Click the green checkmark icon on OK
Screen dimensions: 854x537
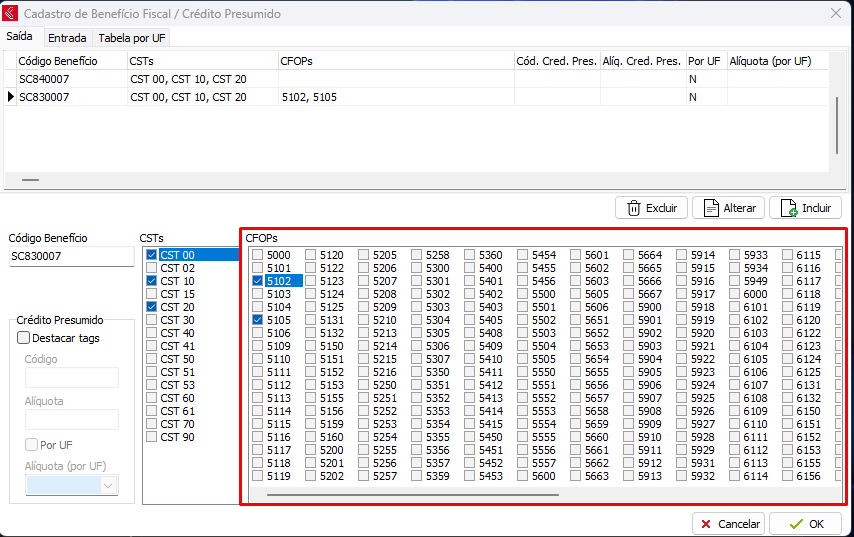click(x=795, y=524)
